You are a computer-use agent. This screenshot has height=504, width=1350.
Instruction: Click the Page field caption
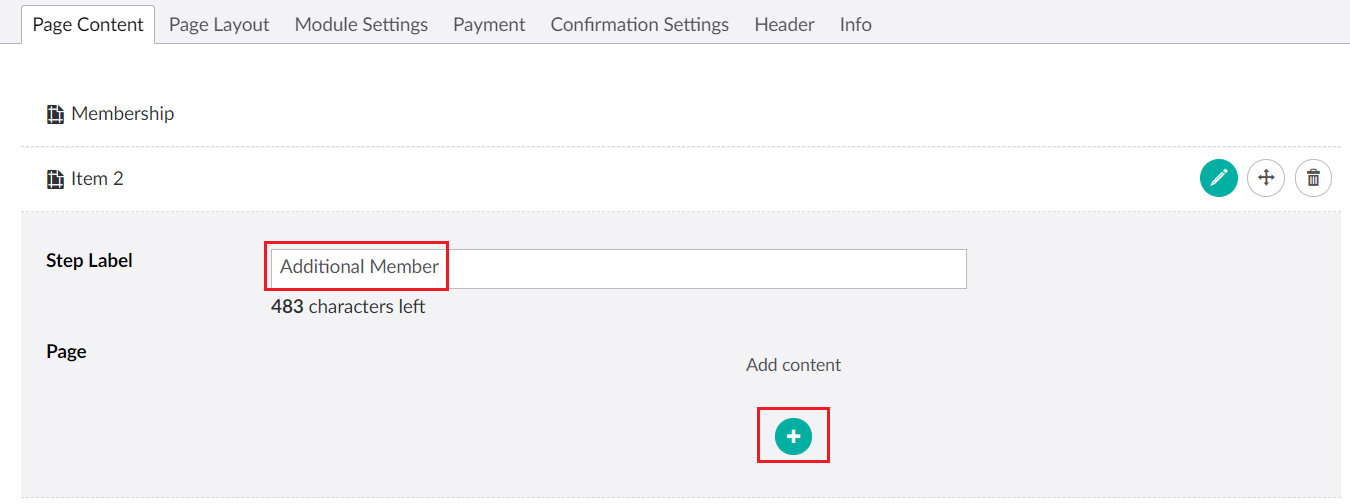click(x=66, y=352)
